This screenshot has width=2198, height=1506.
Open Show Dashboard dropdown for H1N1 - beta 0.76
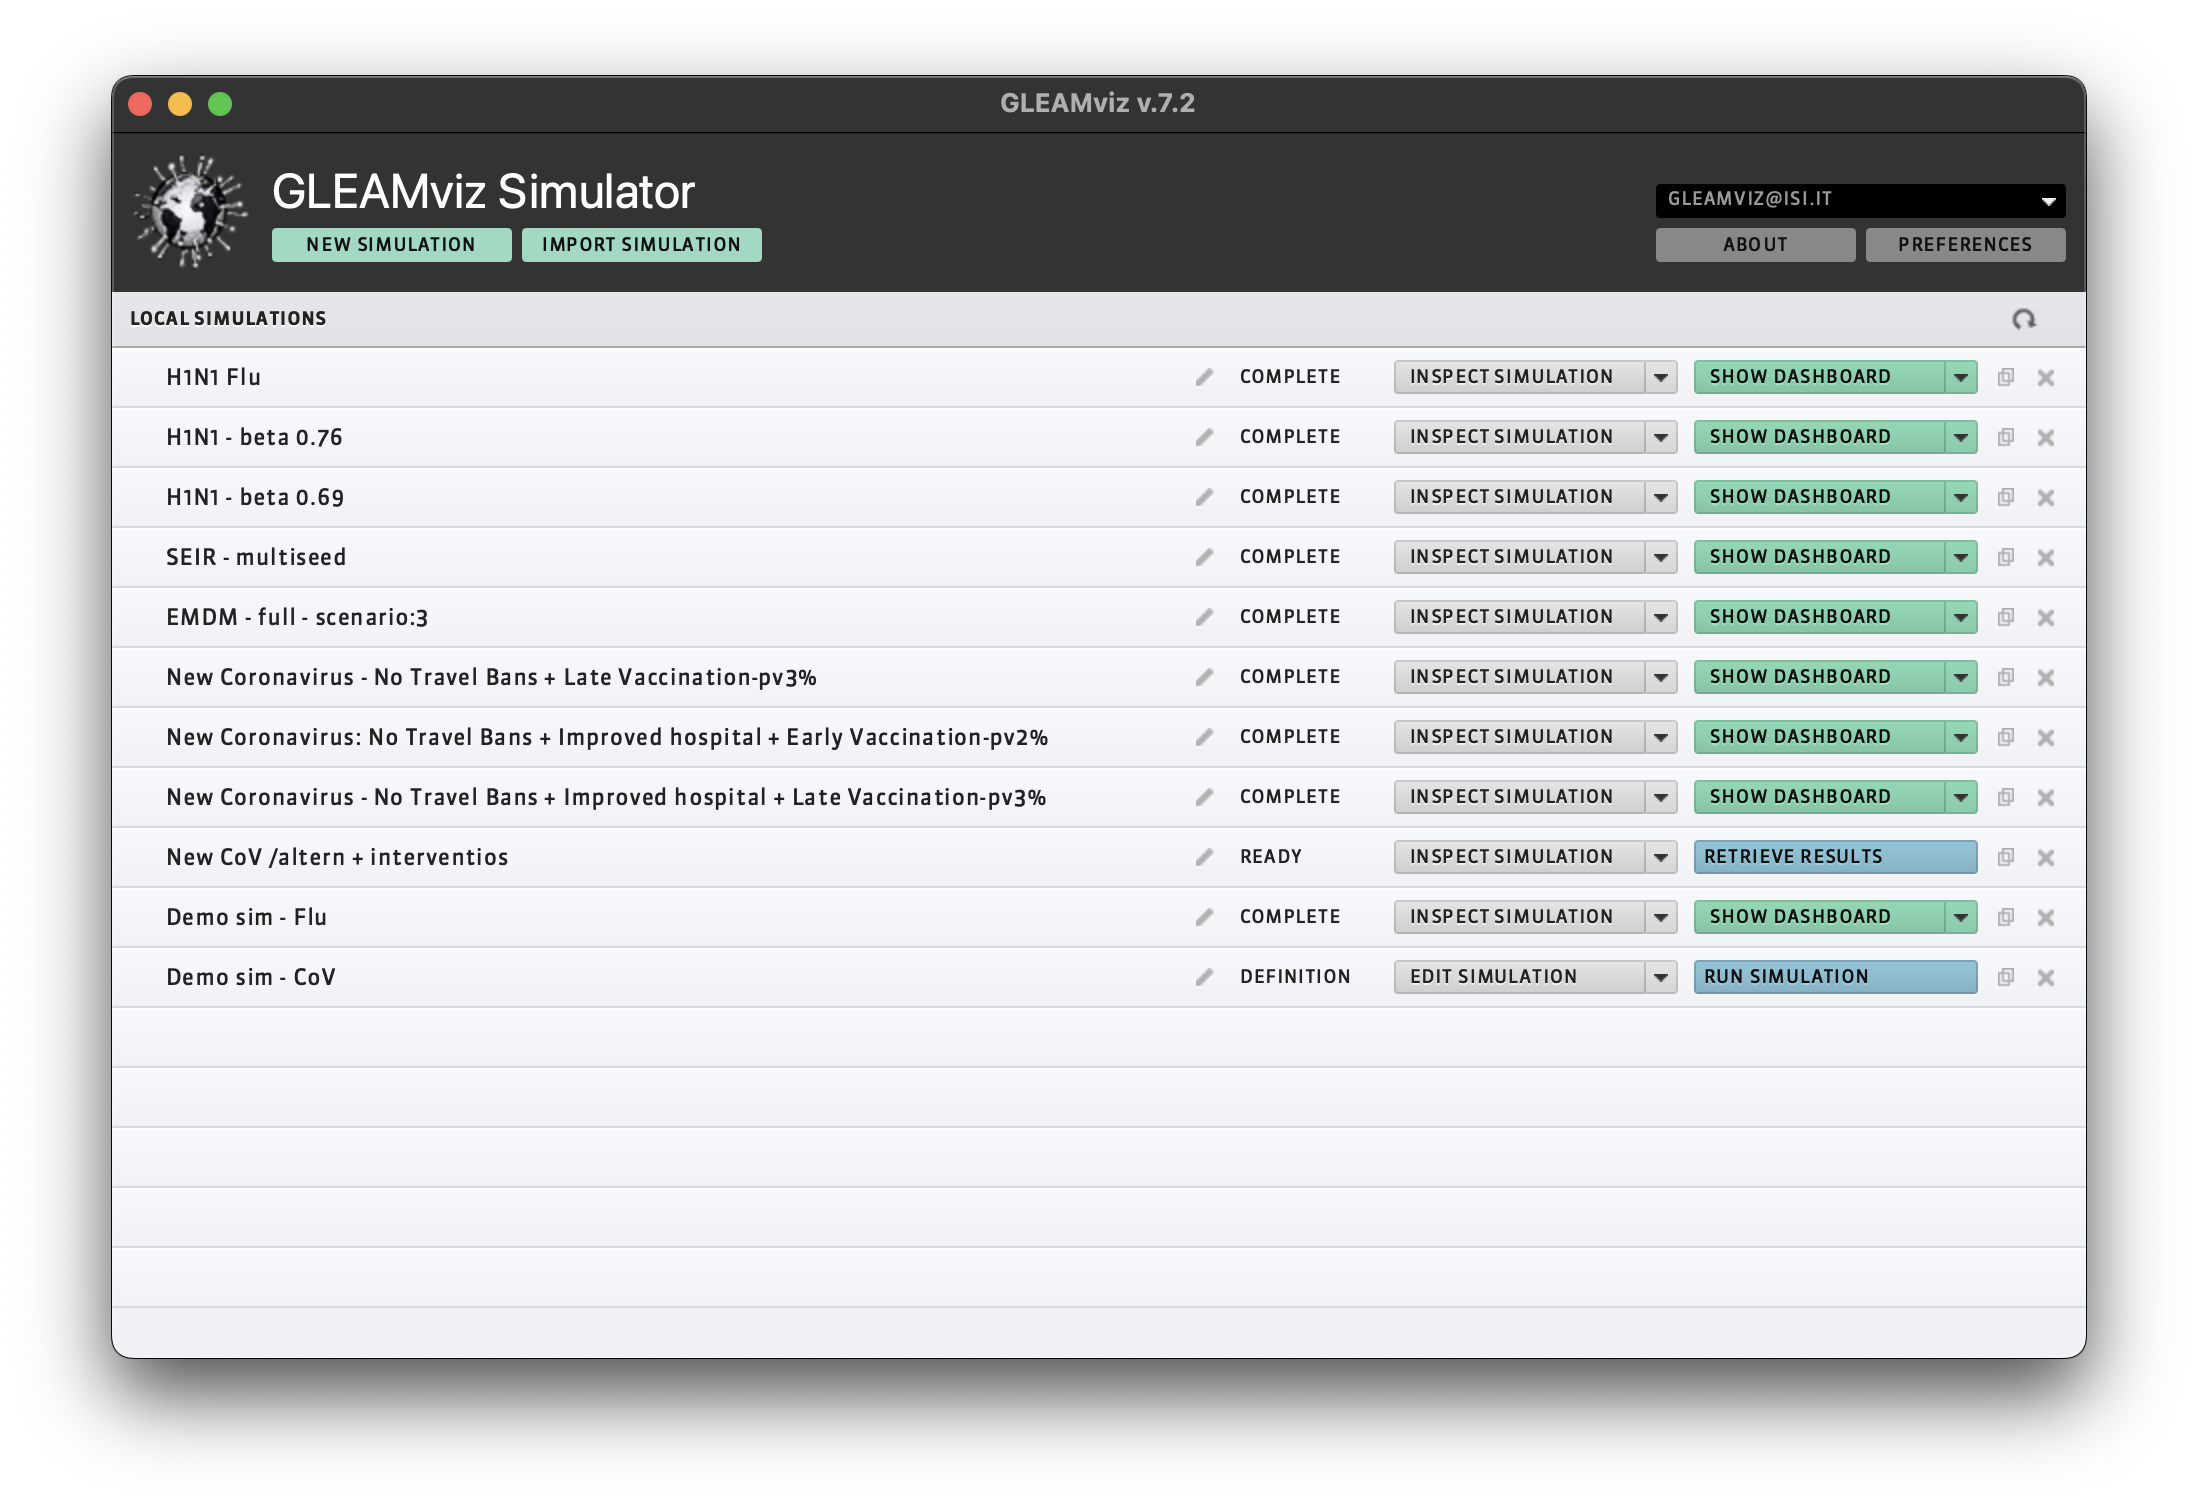point(1961,437)
